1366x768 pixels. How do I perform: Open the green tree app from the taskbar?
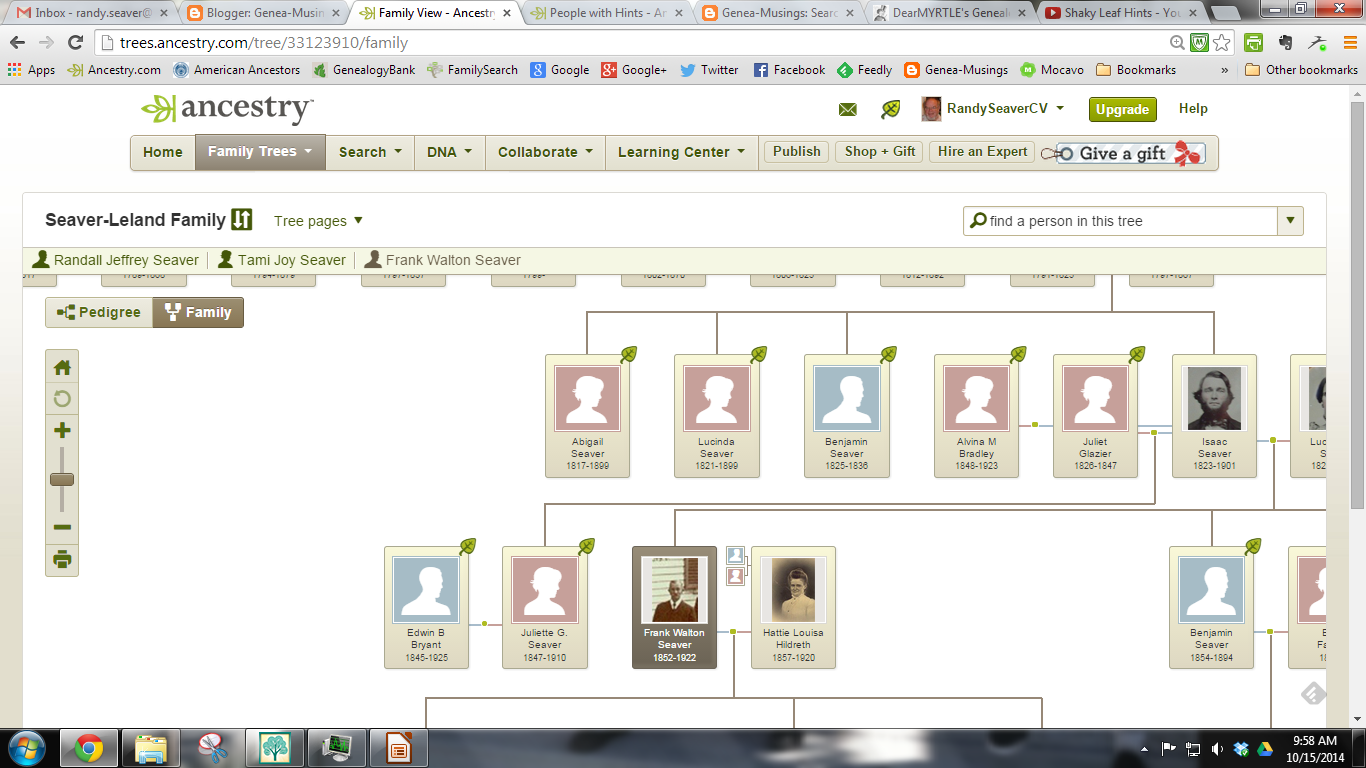pyautogui.click(x=275, y=747)
